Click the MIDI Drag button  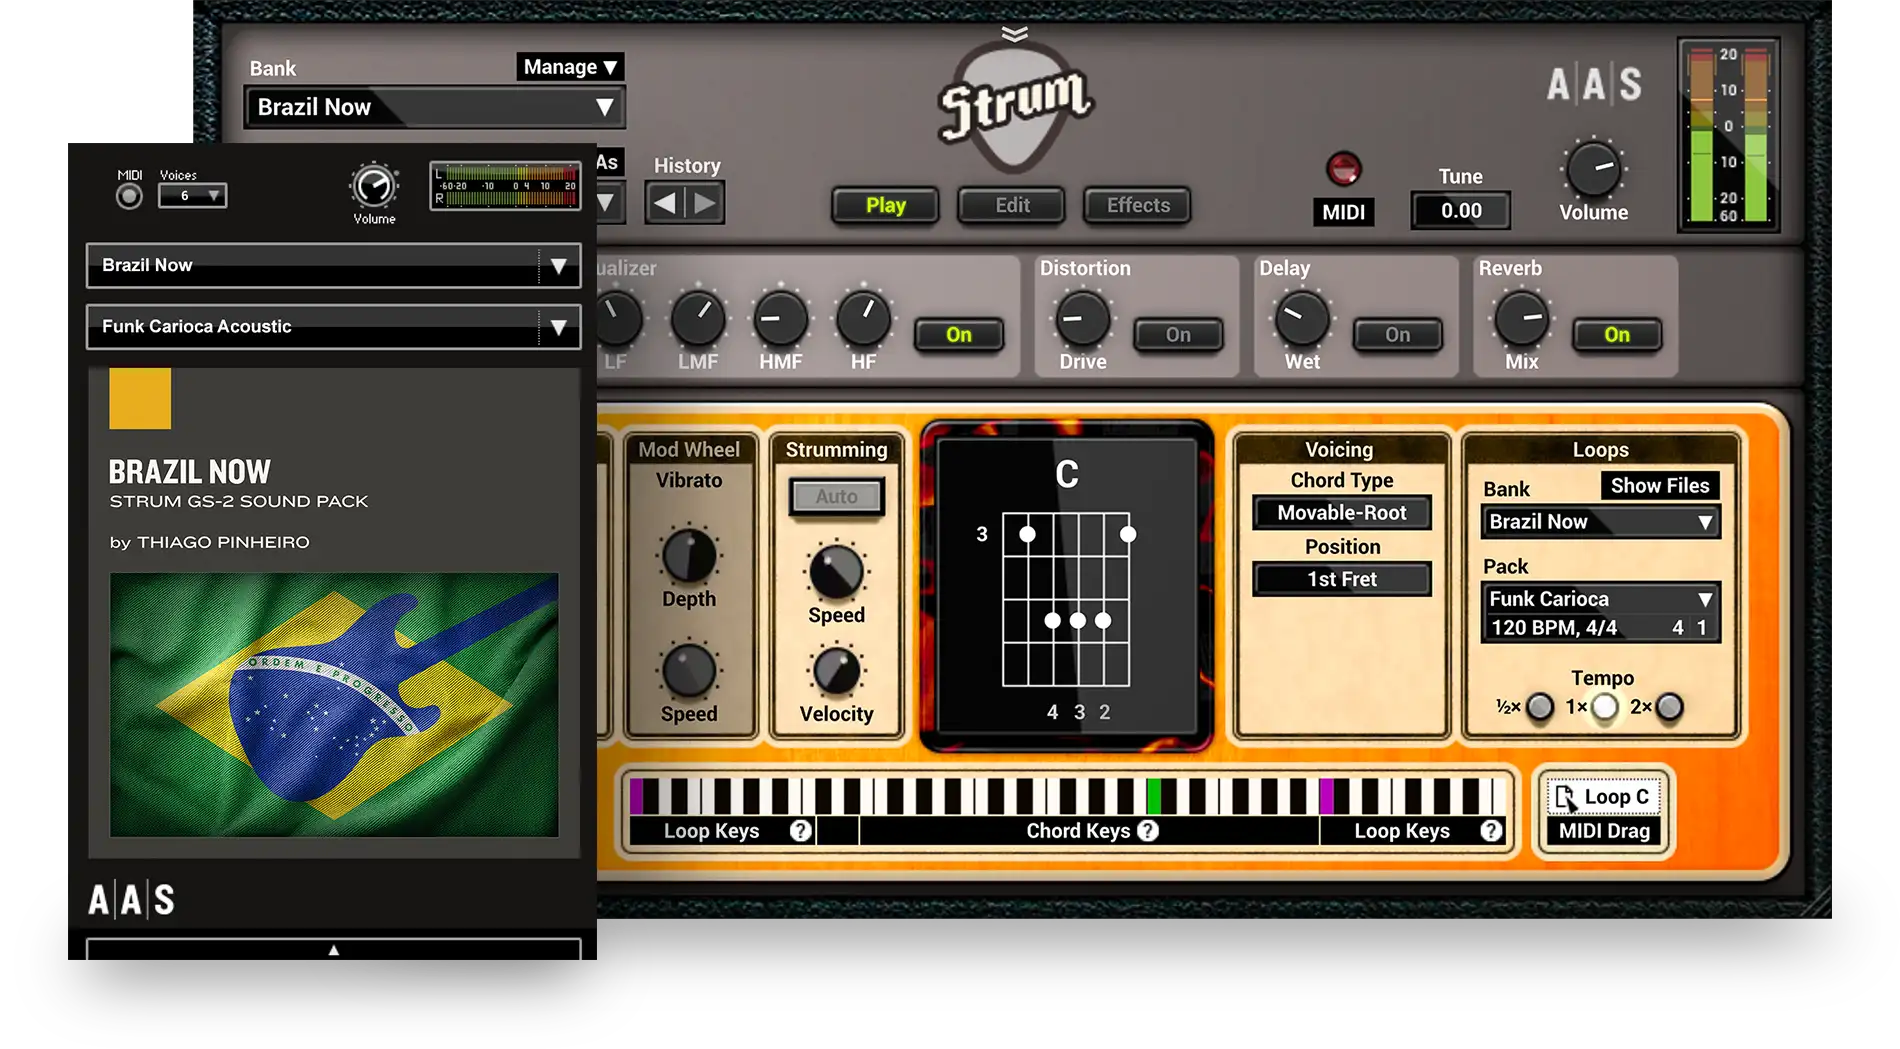click(x=1602, y=831)
